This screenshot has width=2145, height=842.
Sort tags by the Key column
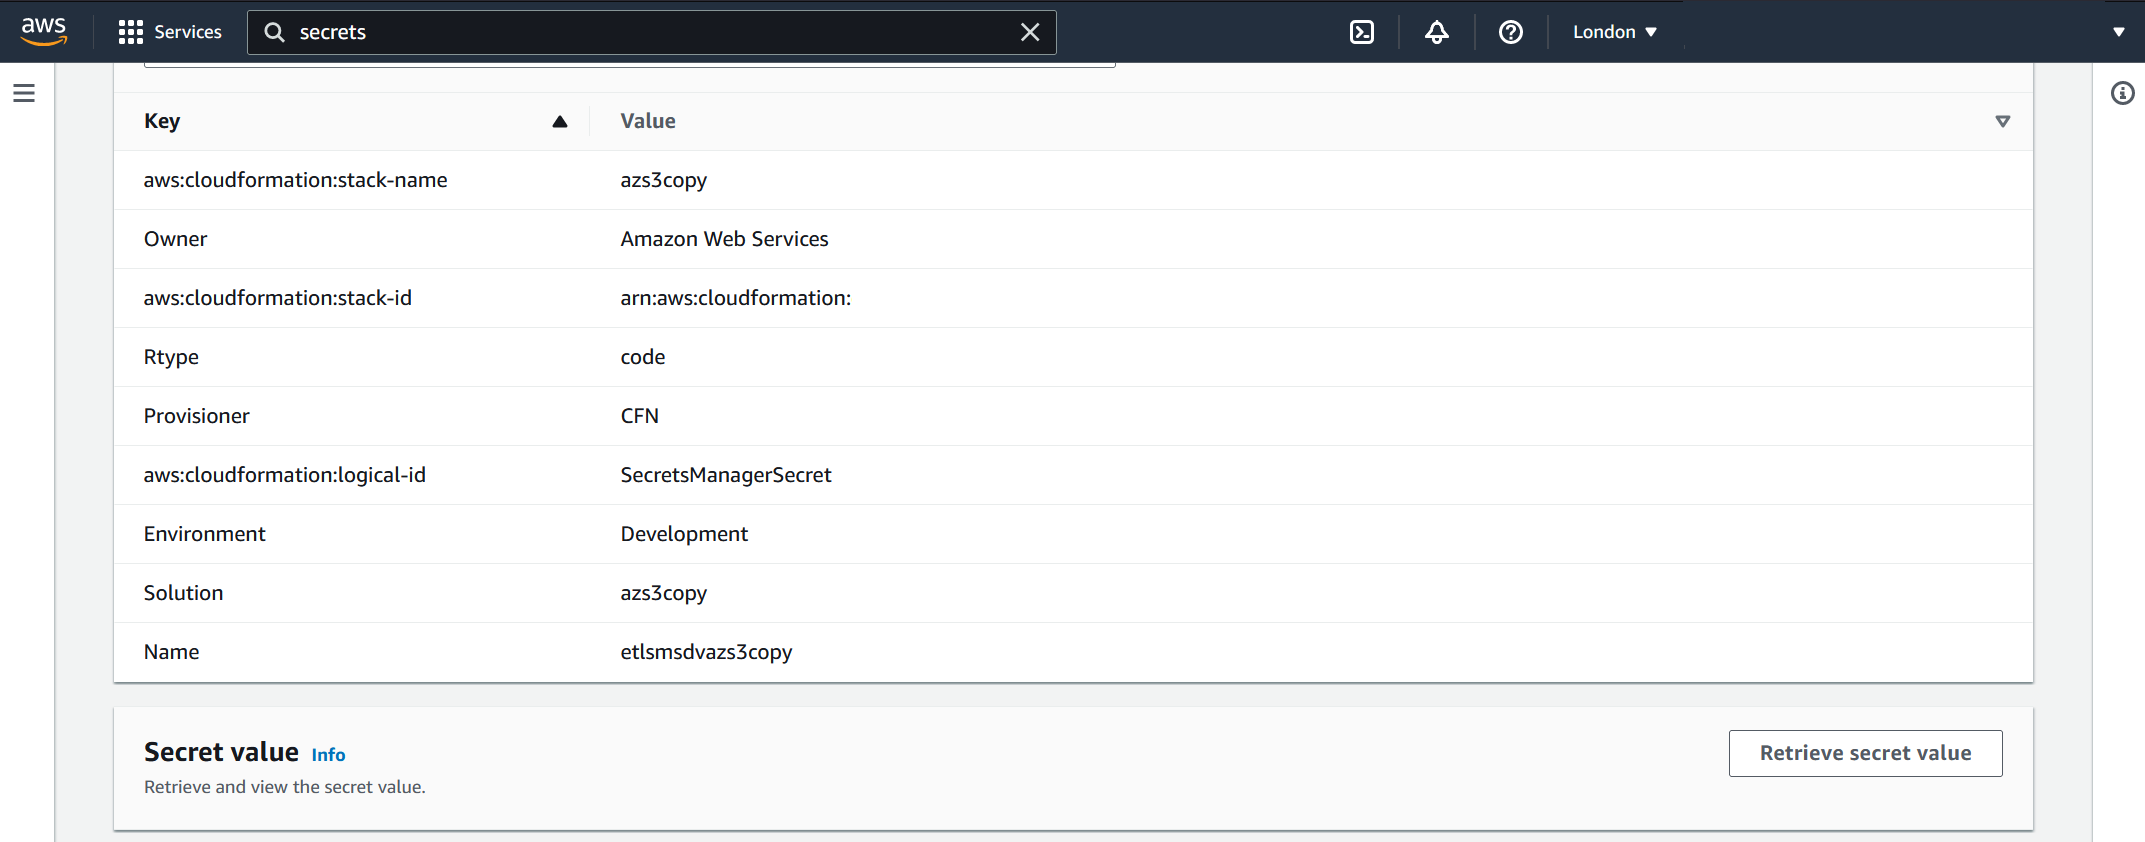(560, 121)
